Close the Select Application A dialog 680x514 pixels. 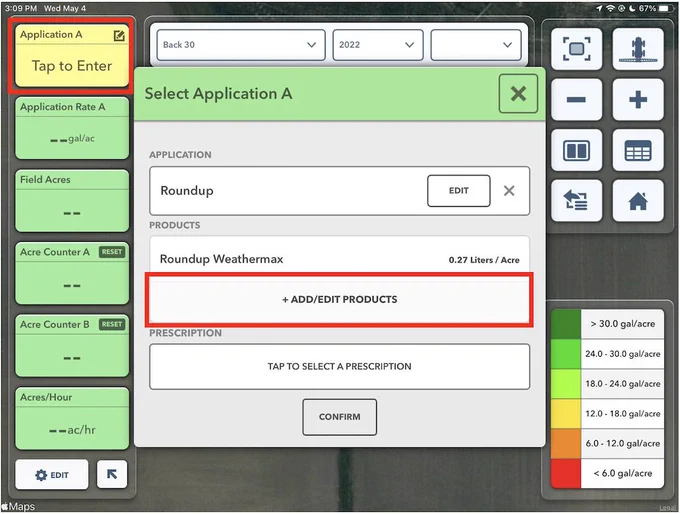(518, 94)
